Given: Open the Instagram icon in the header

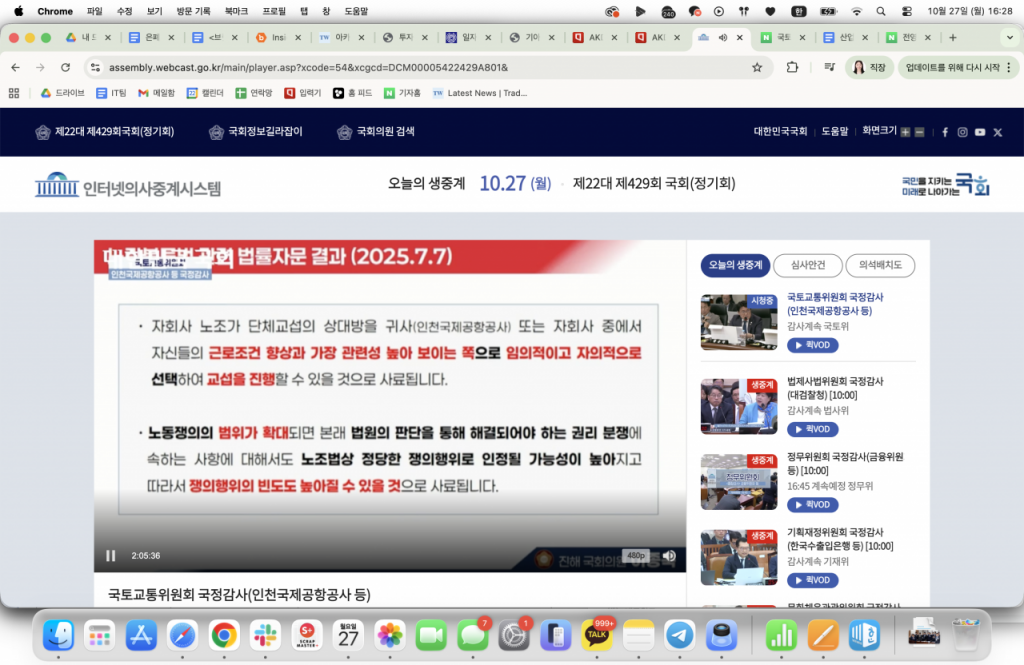Looking at the screenshot, I should point(962,132).
